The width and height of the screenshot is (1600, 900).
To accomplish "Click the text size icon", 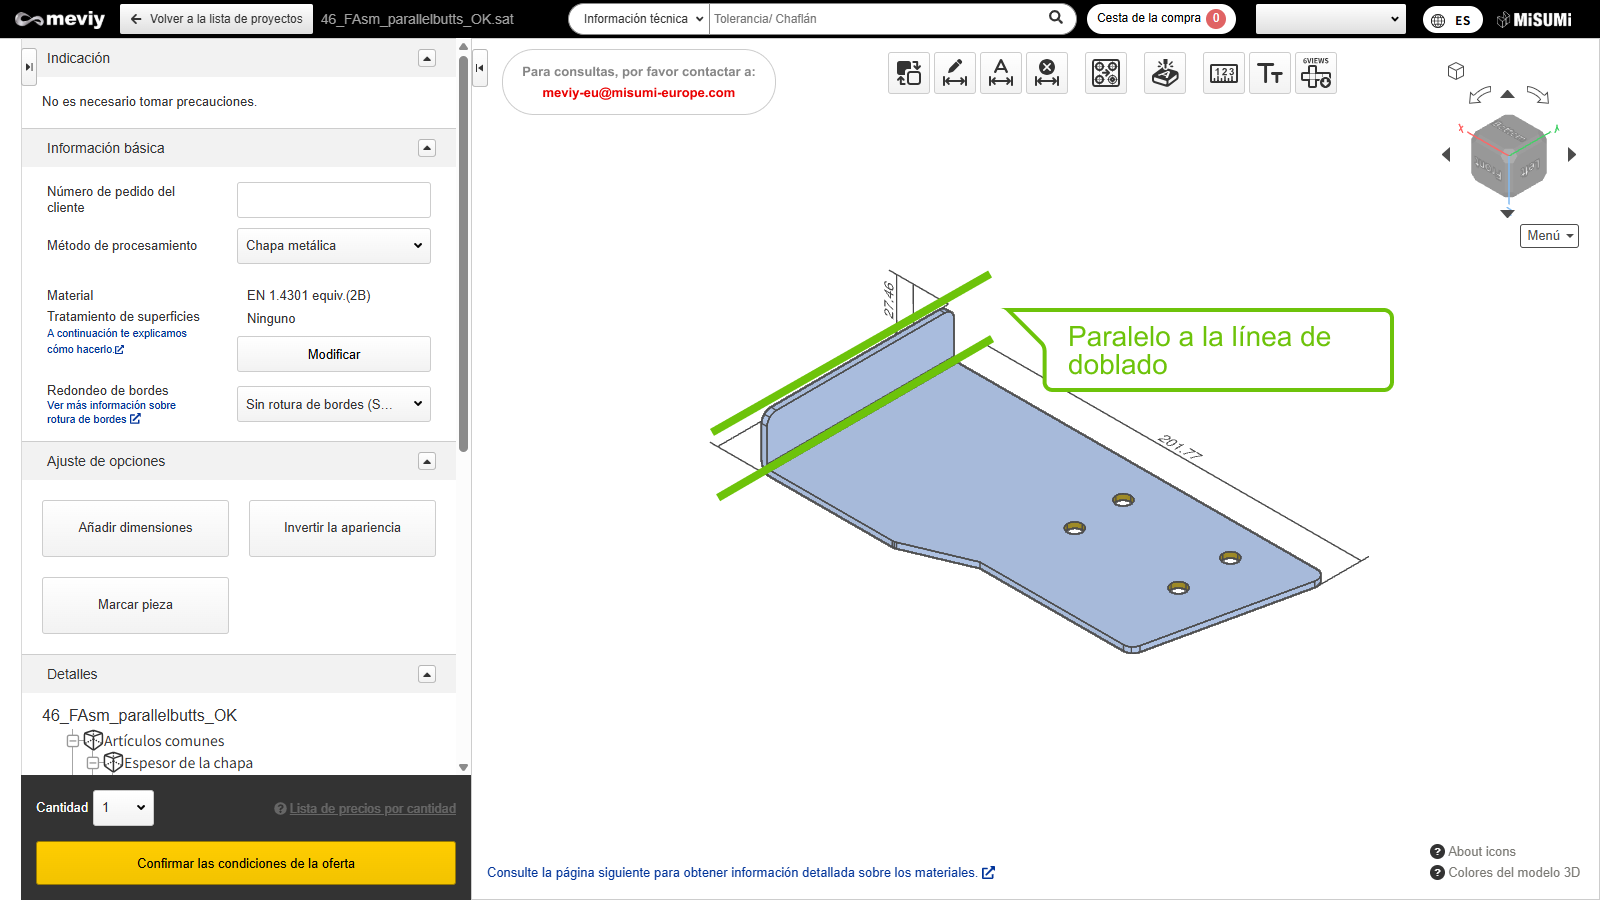I will click(1270, 73).
